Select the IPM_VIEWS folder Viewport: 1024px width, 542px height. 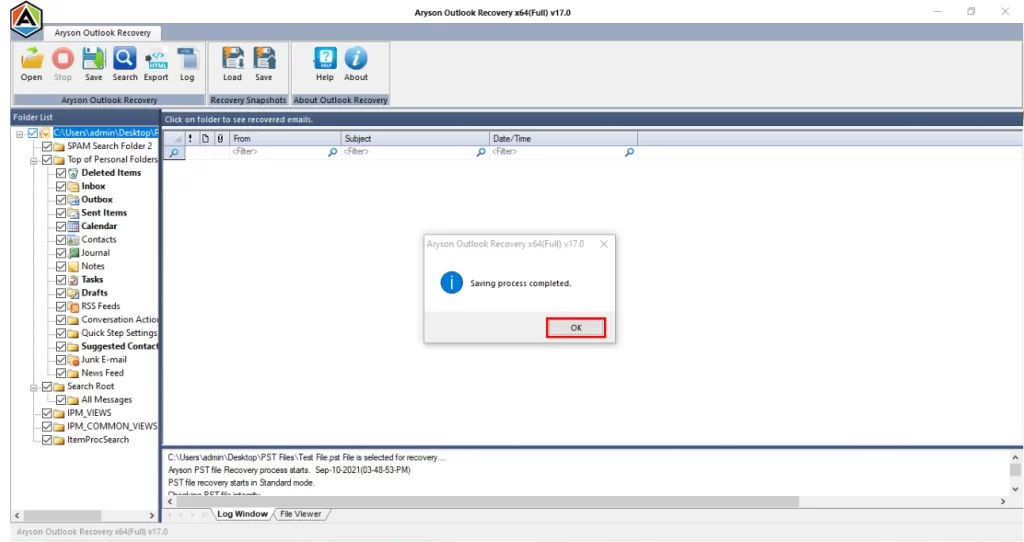click(89, 413)
